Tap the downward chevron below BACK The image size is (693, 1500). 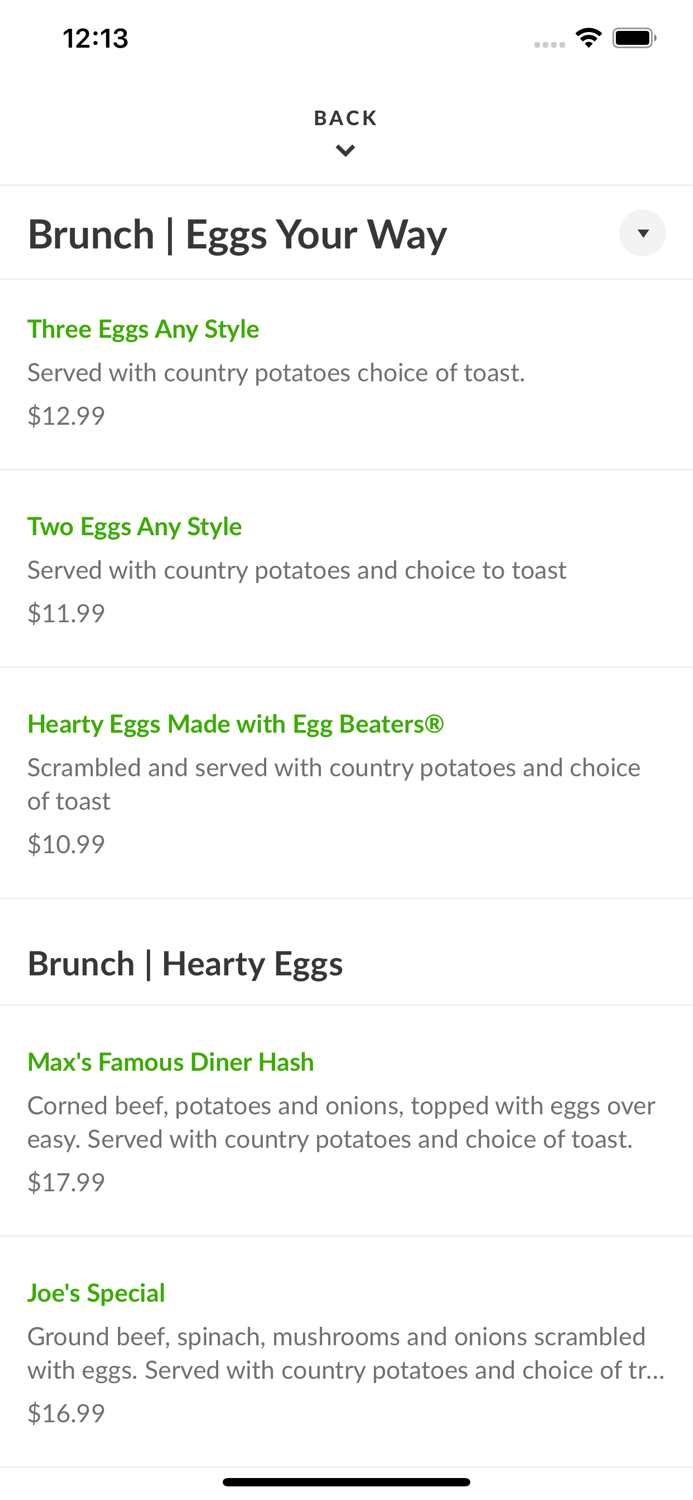[x=346, y=150]
